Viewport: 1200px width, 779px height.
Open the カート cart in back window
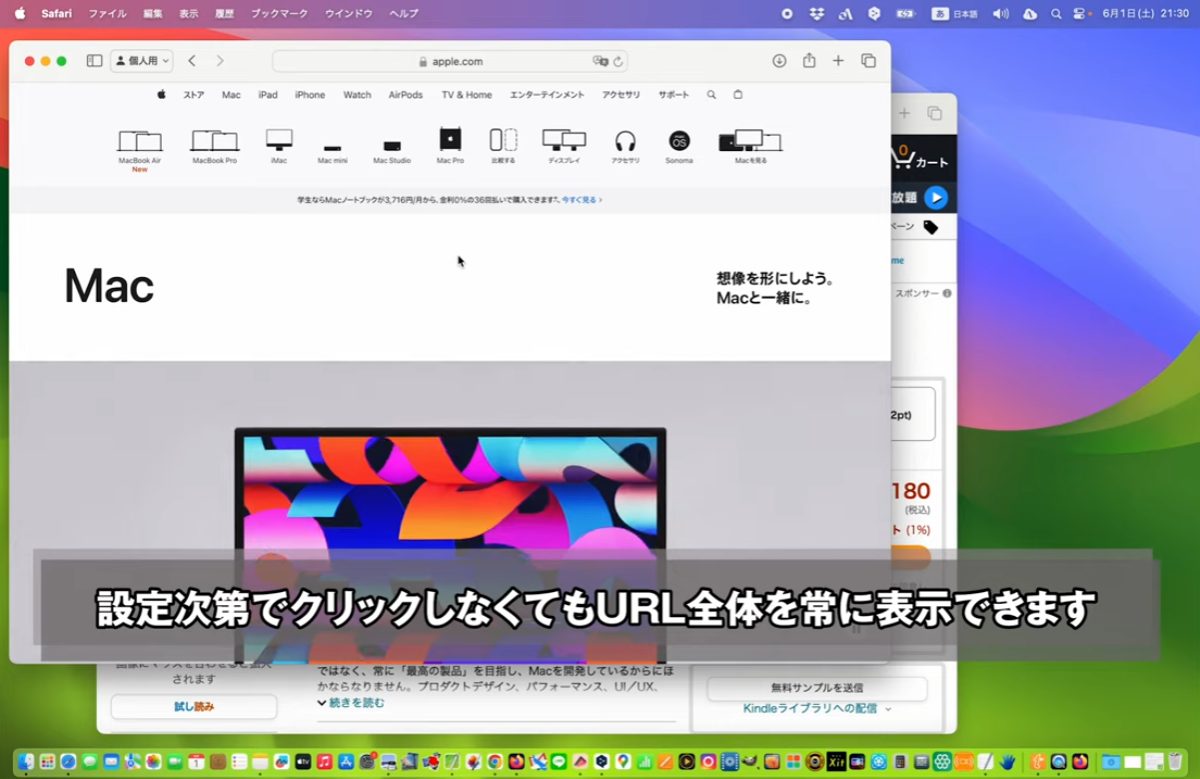point(921,158)
